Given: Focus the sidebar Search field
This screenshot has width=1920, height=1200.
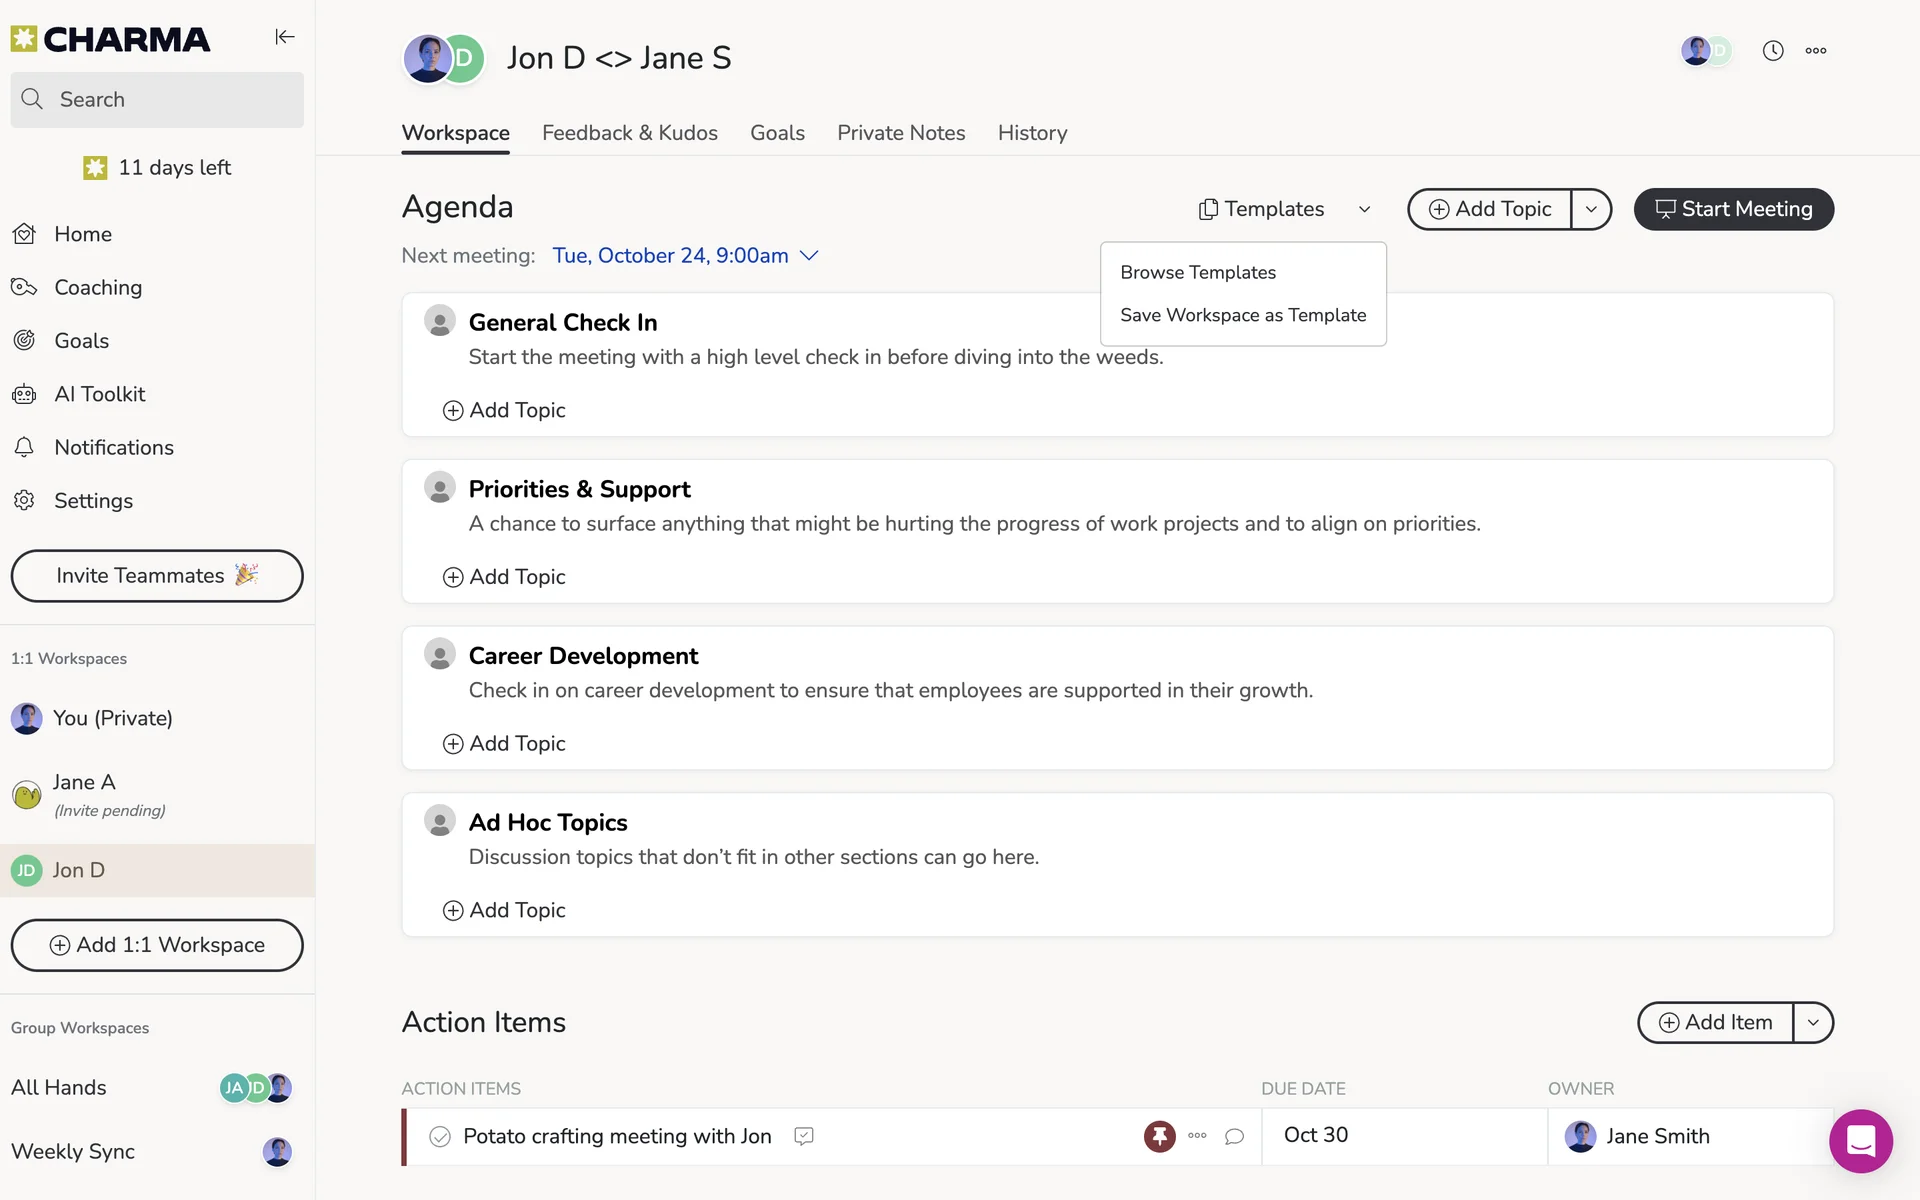Looking at the screenshot, I should click(157, 100).
